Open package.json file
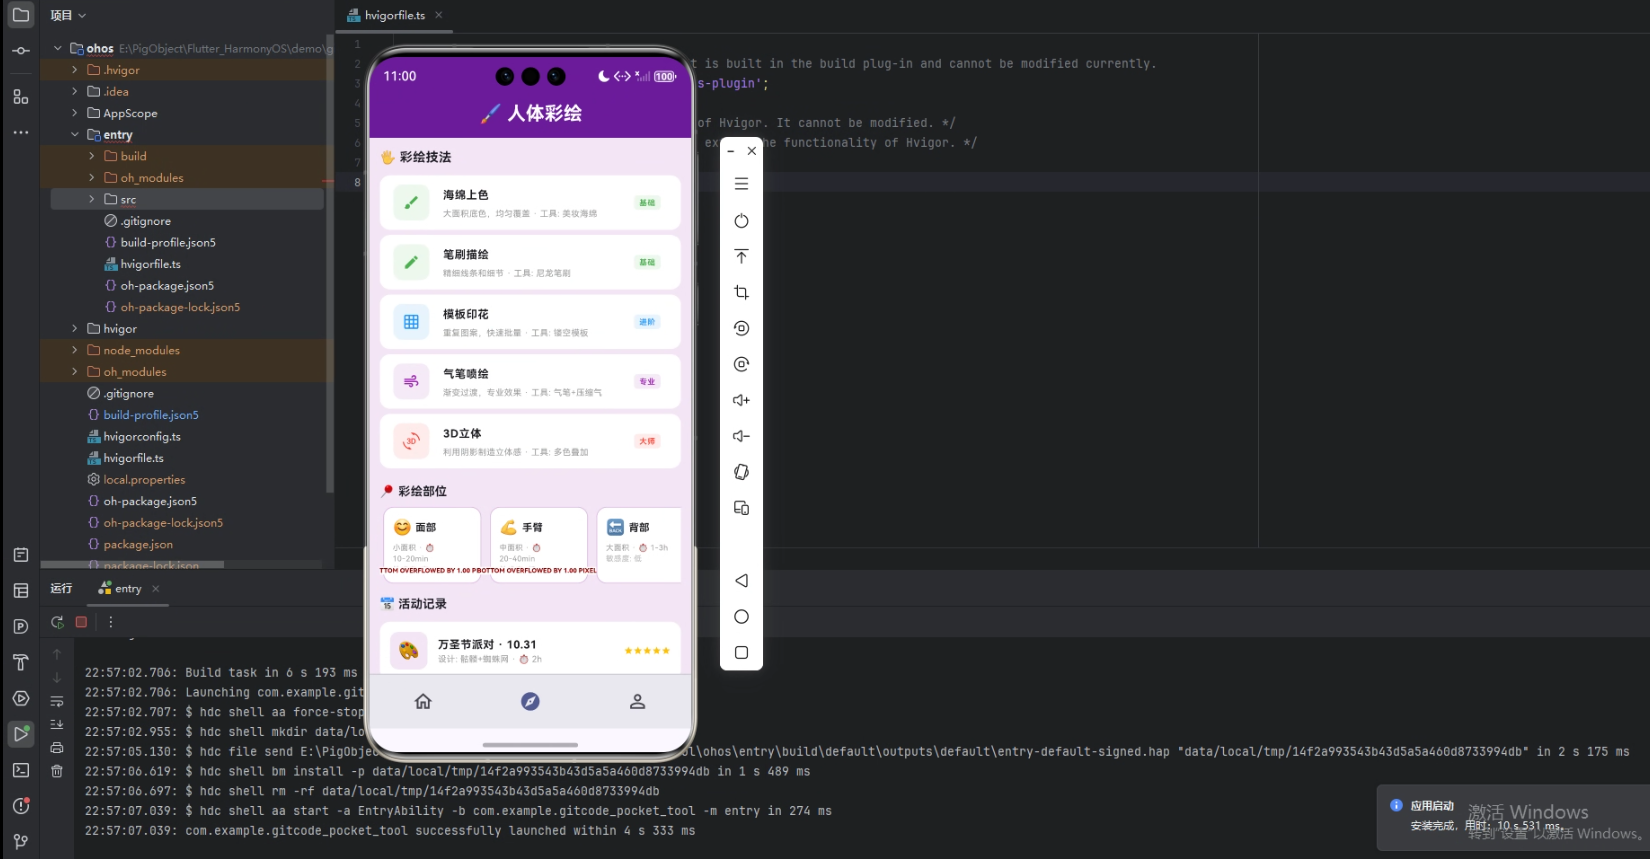Viewport: 1650px width, 859px height. point(138,544)
